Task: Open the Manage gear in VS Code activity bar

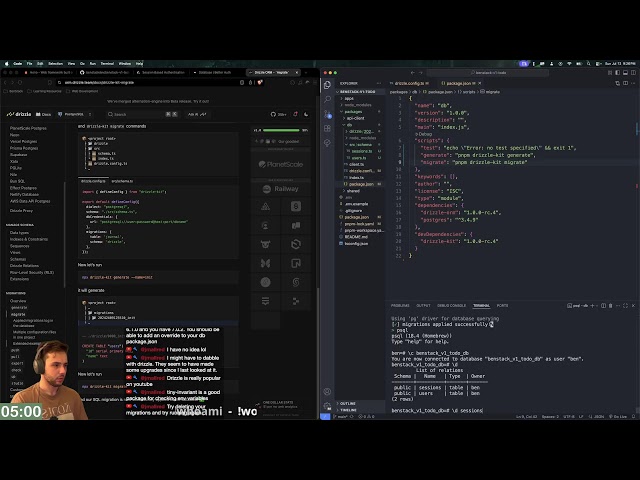Action: (x=327, y=406)
